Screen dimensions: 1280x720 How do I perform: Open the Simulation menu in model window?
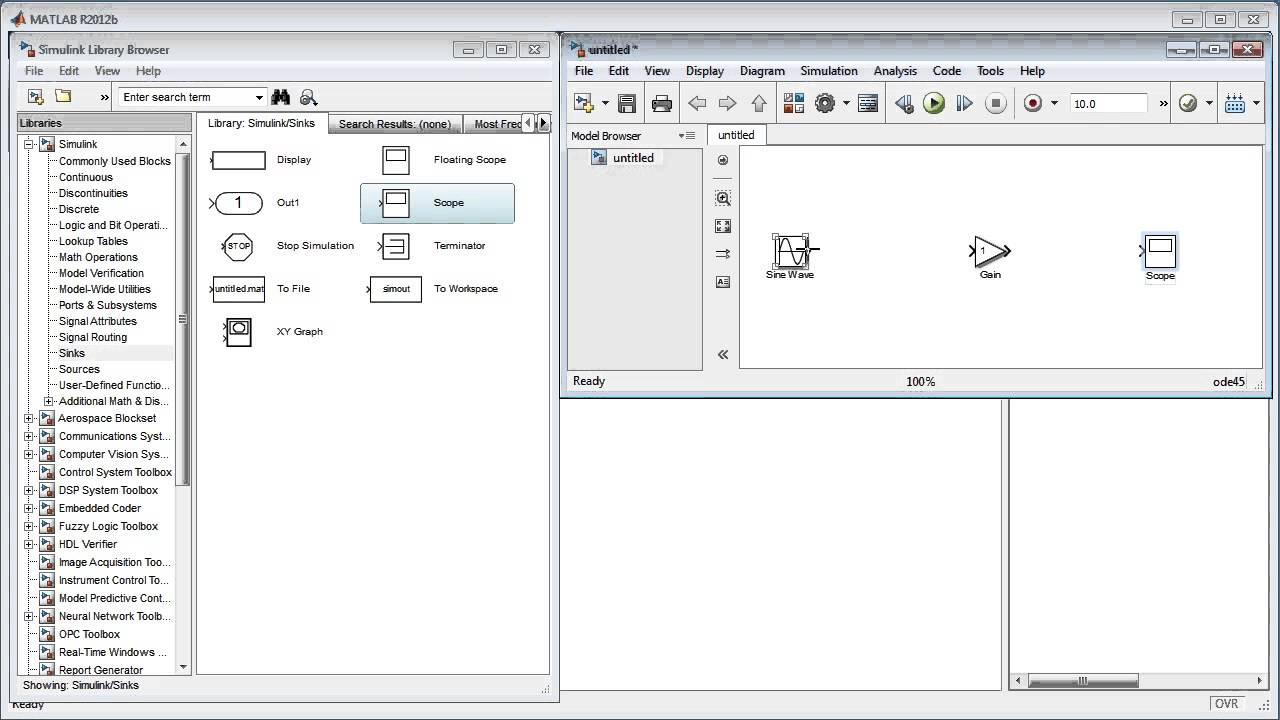point(829,71)
